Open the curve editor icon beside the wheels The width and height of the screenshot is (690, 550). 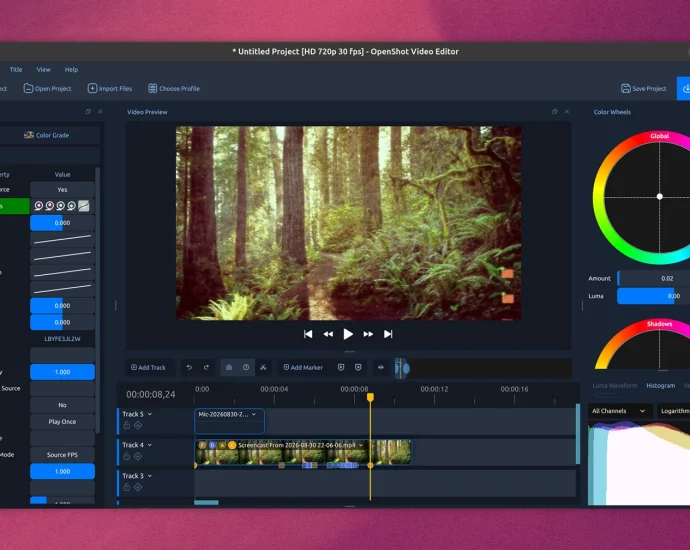(x=84, y=206)
